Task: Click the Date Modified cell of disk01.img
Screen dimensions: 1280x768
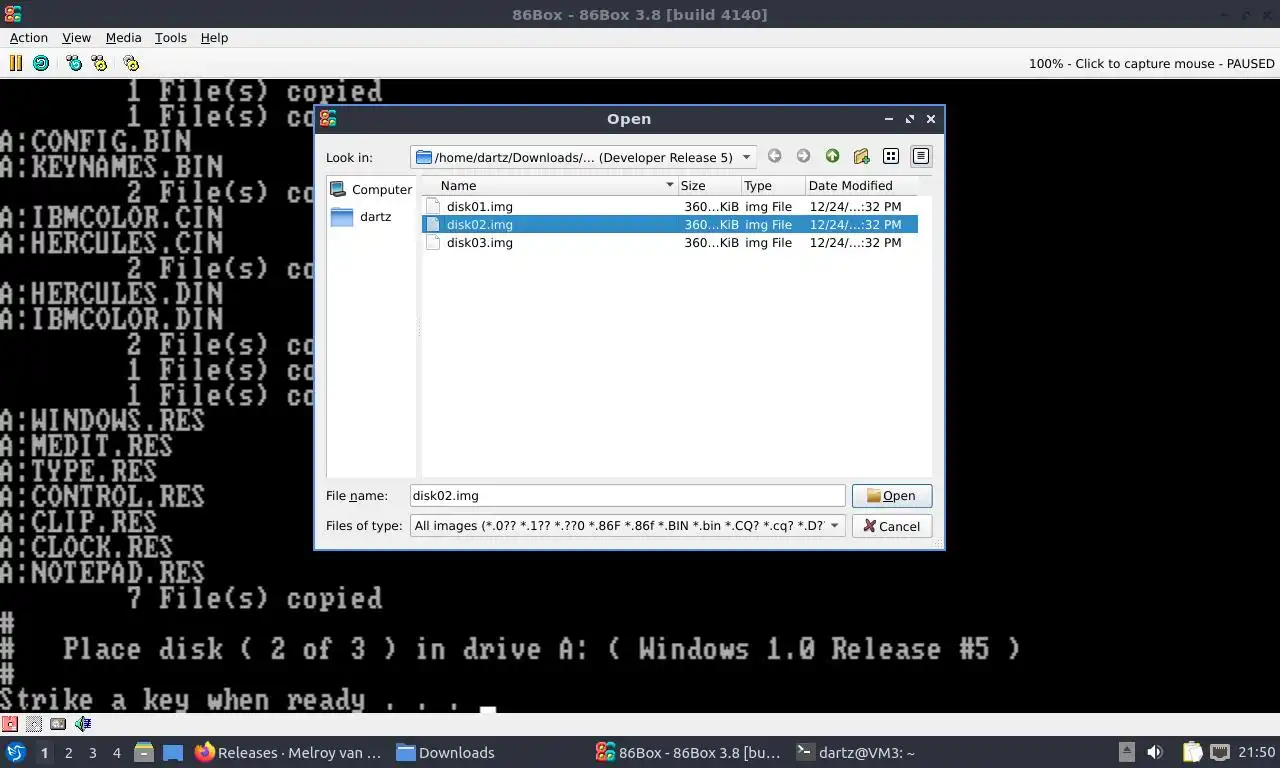Action: click(x=855, y=207)
